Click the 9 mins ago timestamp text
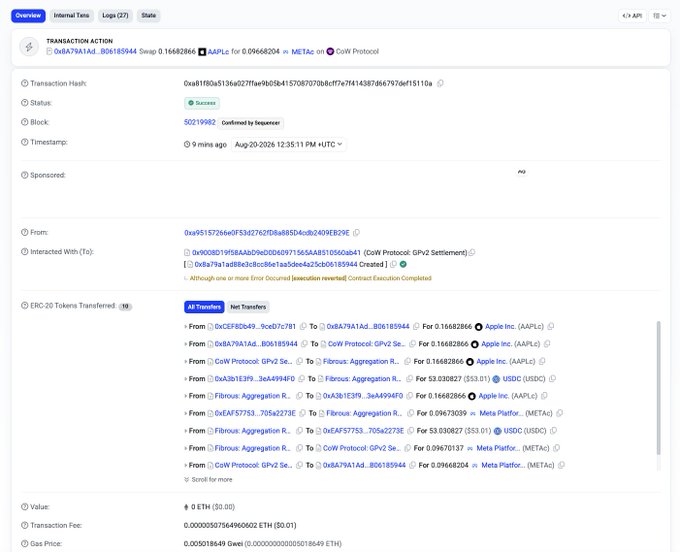 pyautogui.click(x=209, y=144)
